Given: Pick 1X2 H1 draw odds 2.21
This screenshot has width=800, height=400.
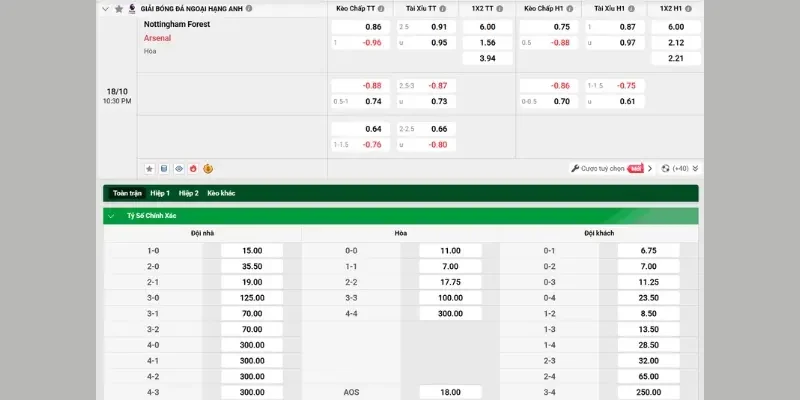Looking at the screenshot, I should (x=676, y=59).
